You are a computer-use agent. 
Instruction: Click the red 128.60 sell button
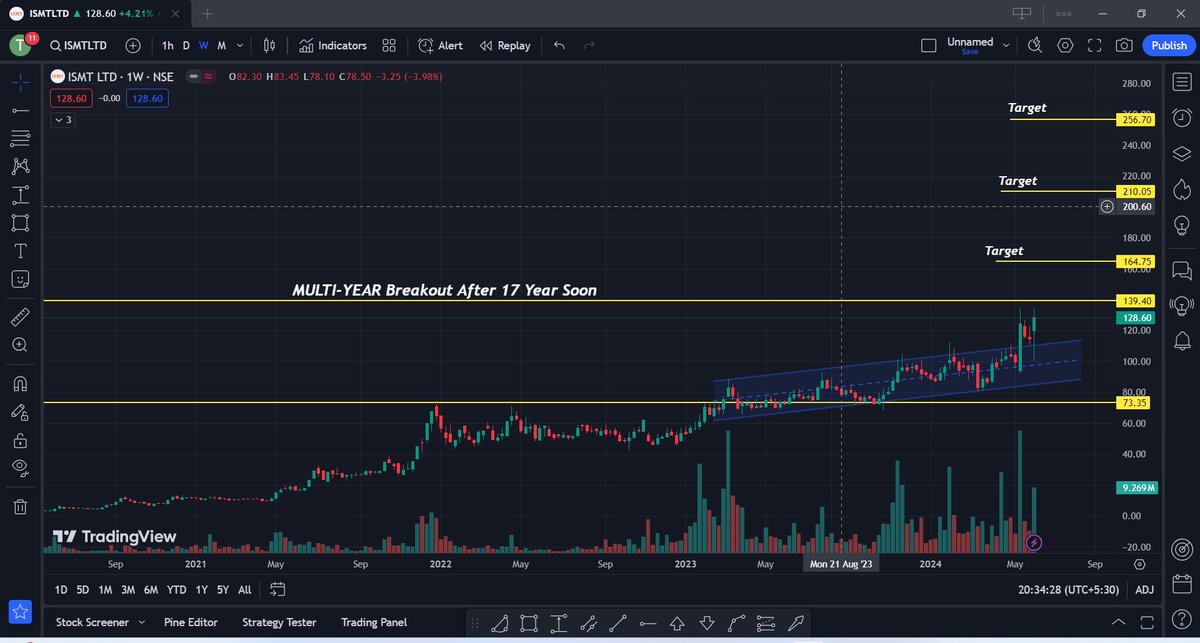coord(73,98)
